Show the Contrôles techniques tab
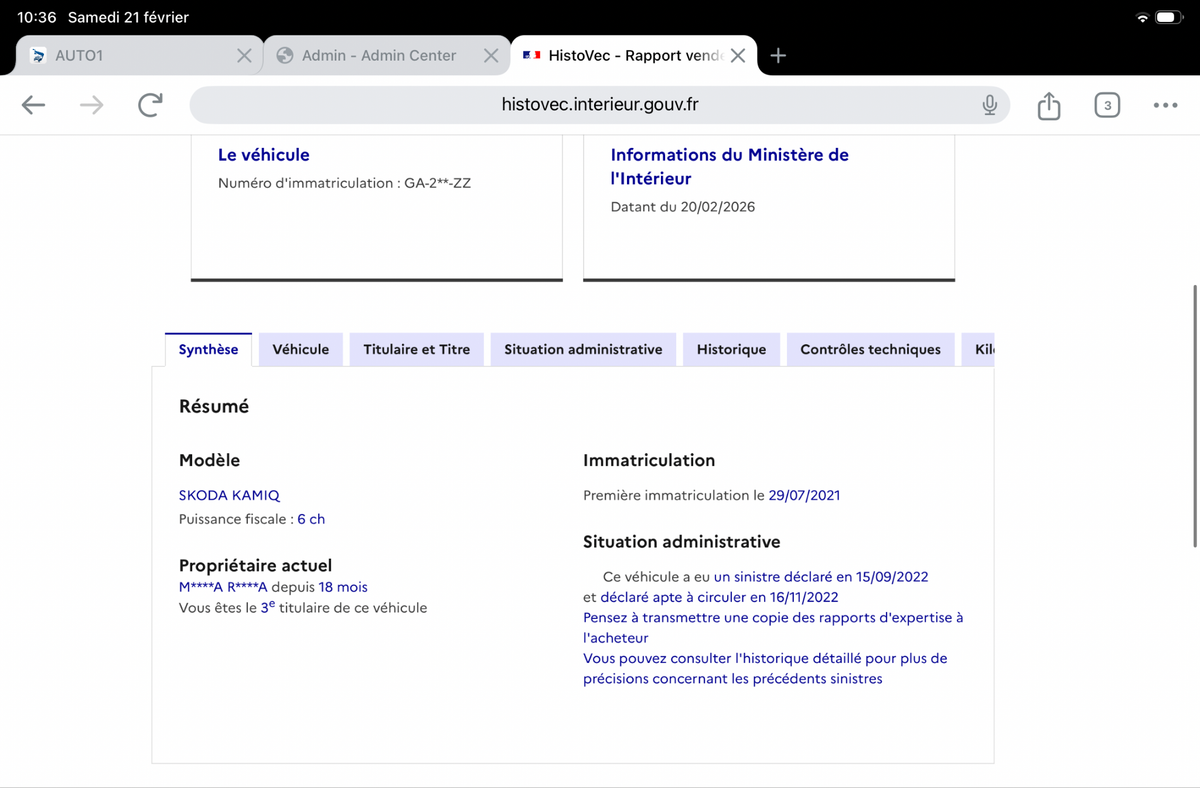The width and height of the screenshot is (1200, 788). [870, 349]
